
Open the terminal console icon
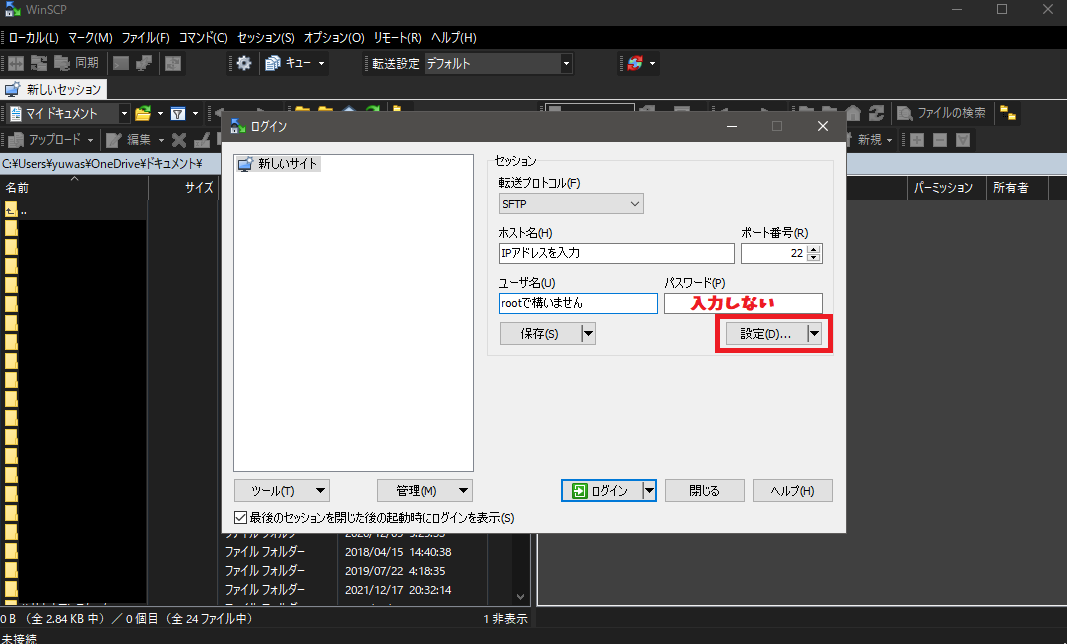(121, 63)
